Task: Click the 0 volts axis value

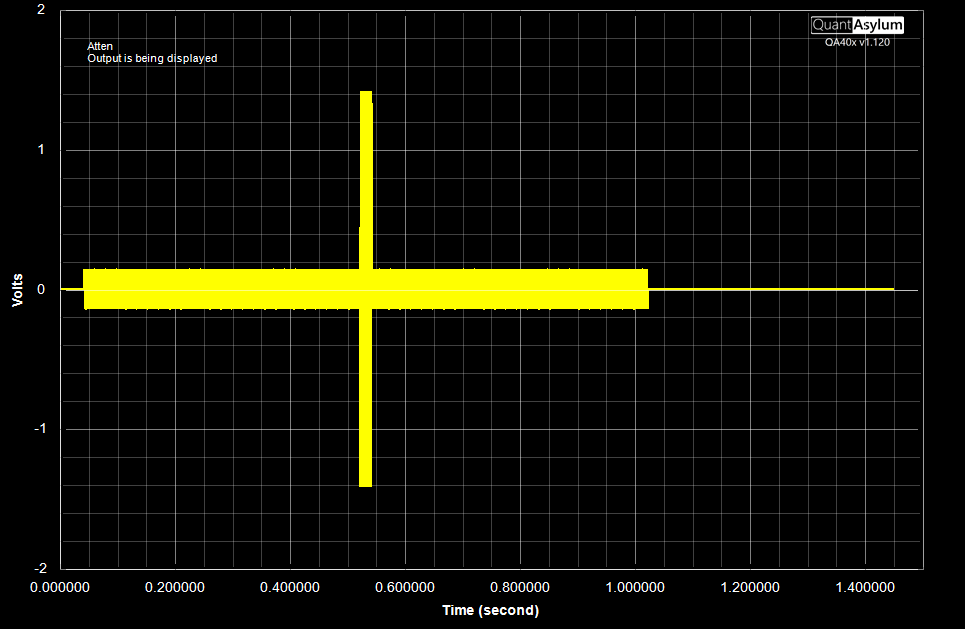Action: pyautogui.click(x=41, y=289)
